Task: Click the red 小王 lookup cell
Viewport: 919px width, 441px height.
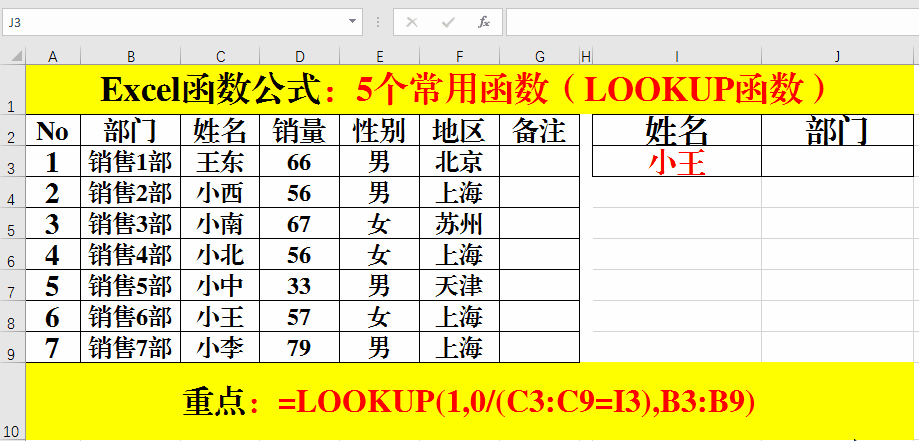Action: [x=677, y=161]
